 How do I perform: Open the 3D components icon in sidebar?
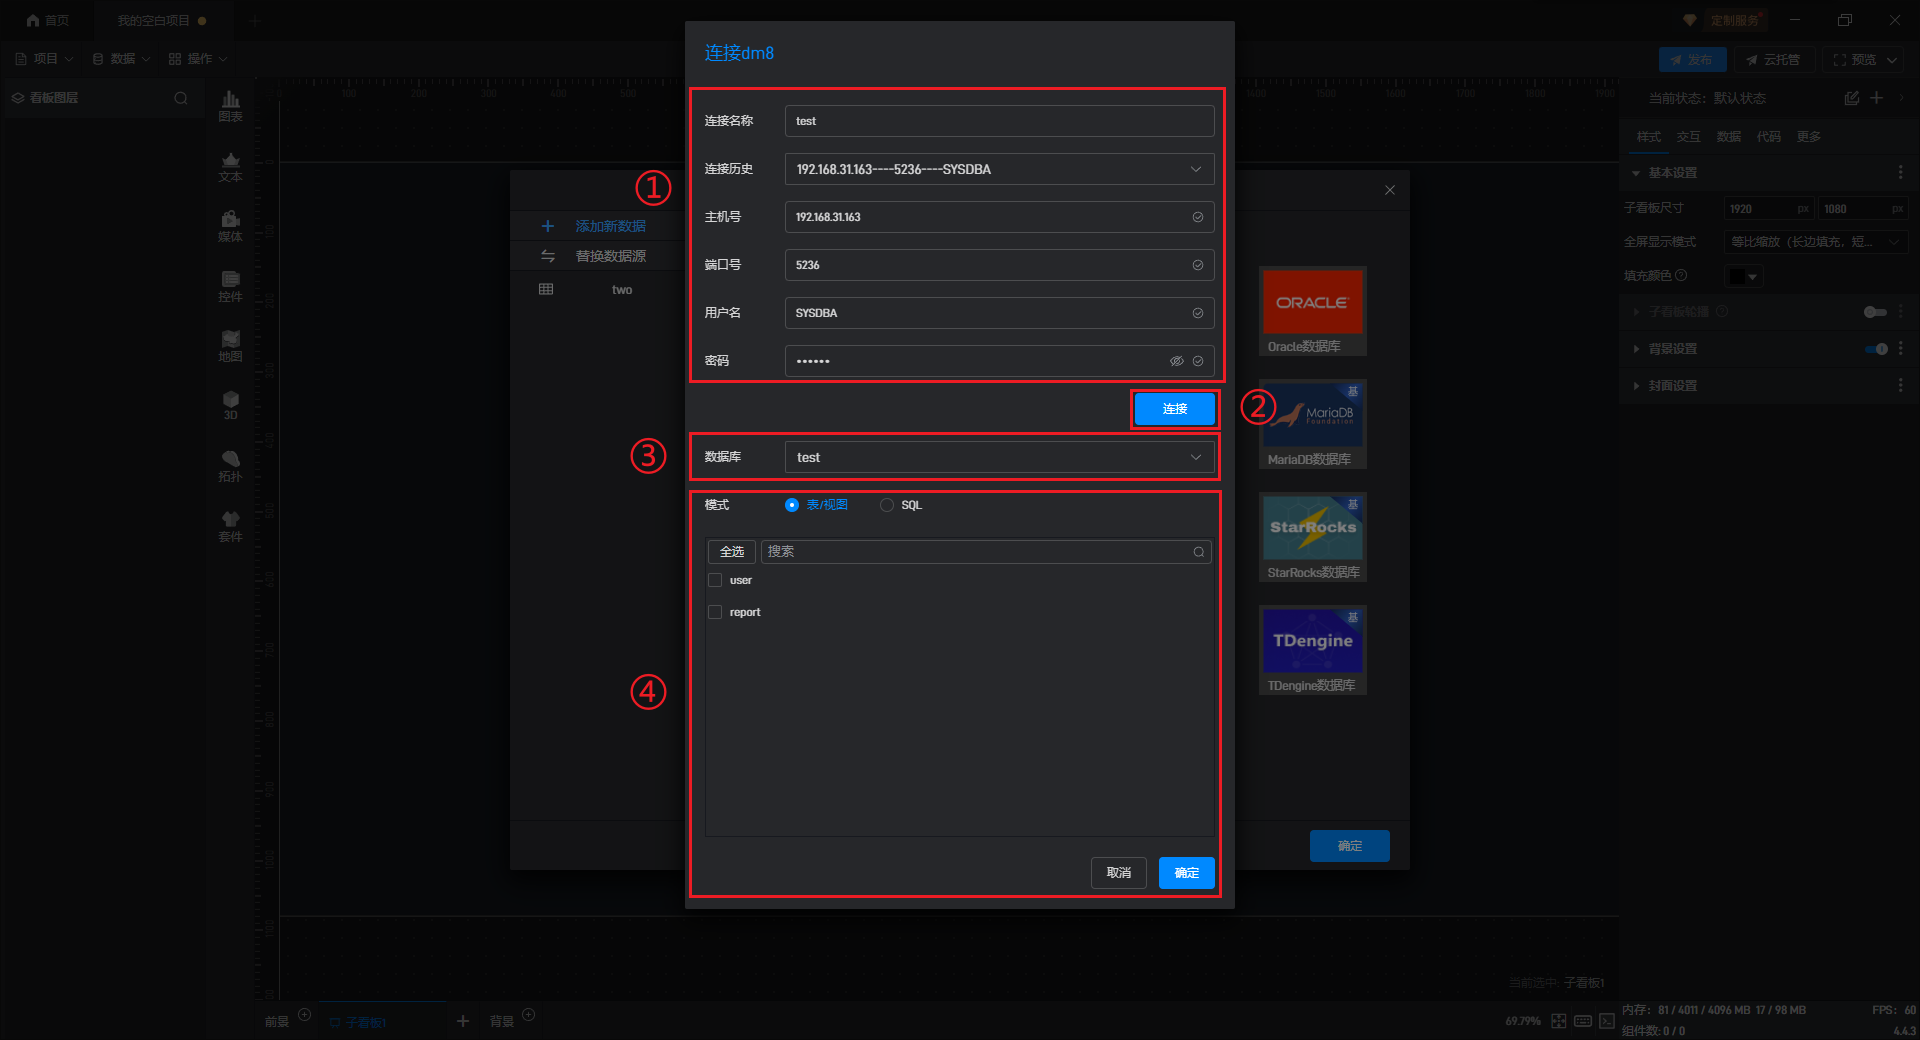tap(230, 405)
